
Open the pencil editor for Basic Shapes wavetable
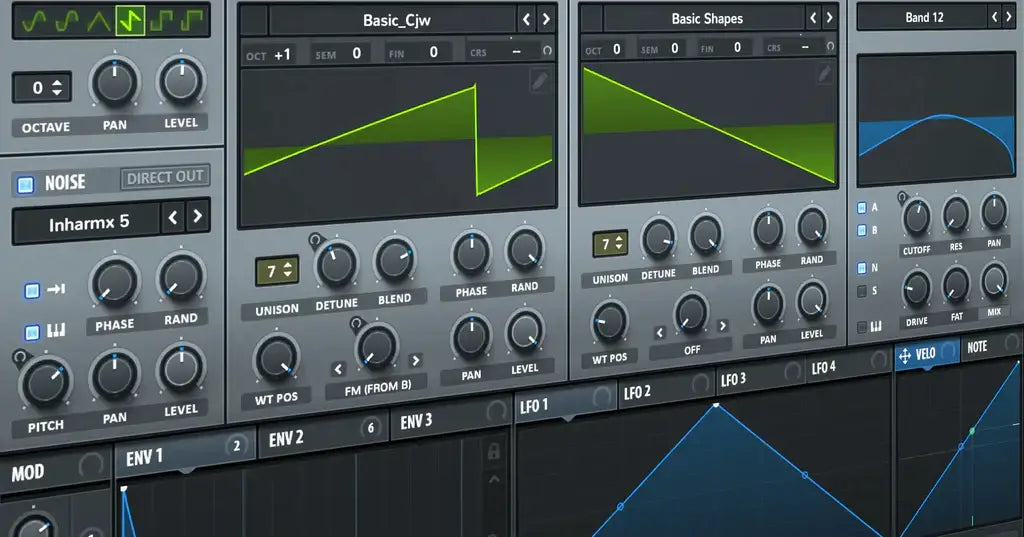coord(823,73)
